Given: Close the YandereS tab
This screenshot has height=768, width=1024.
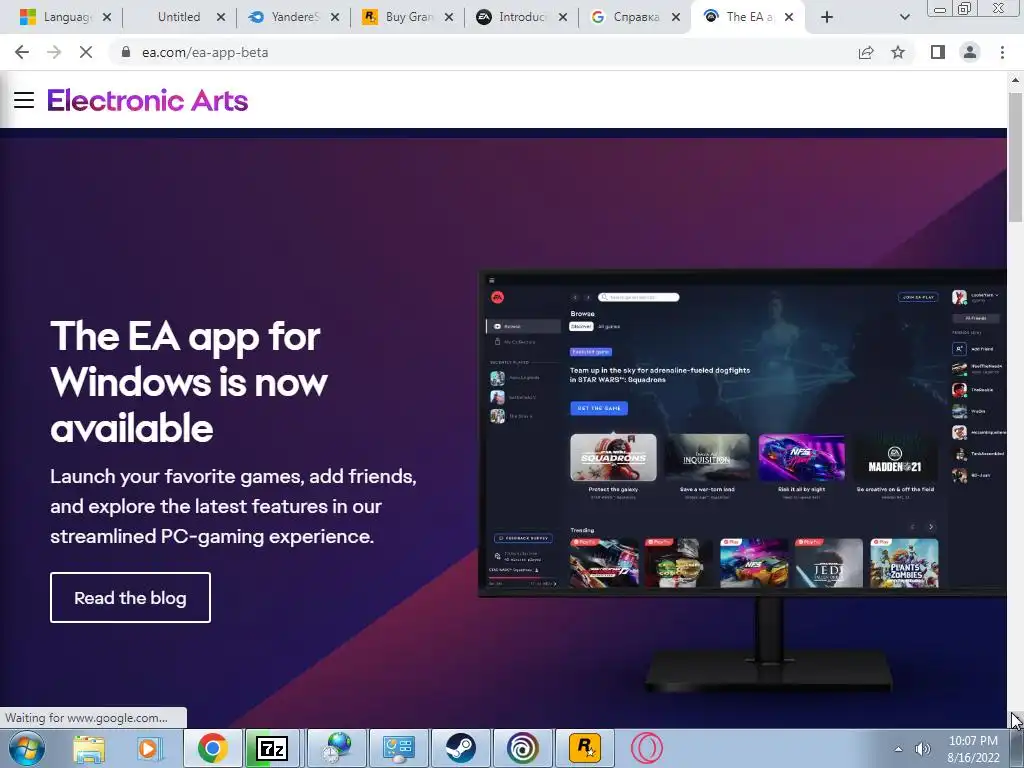Looking at the screenshot, I should coord(334,17).
